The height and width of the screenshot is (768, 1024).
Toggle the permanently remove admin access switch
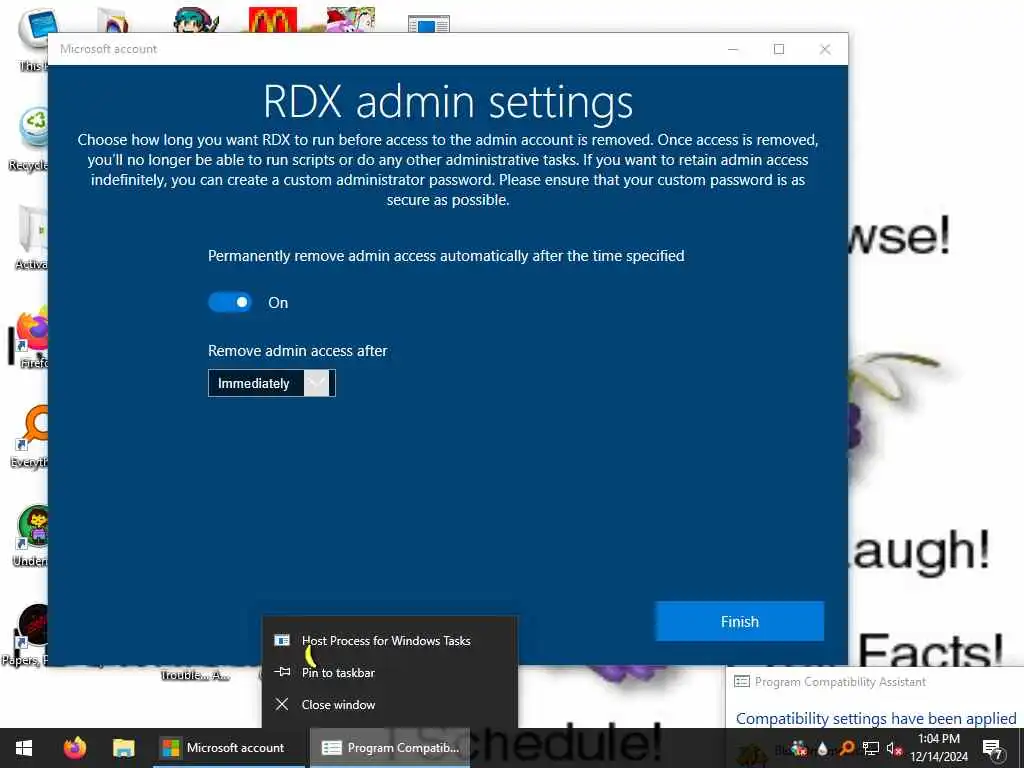click(230, 302)
